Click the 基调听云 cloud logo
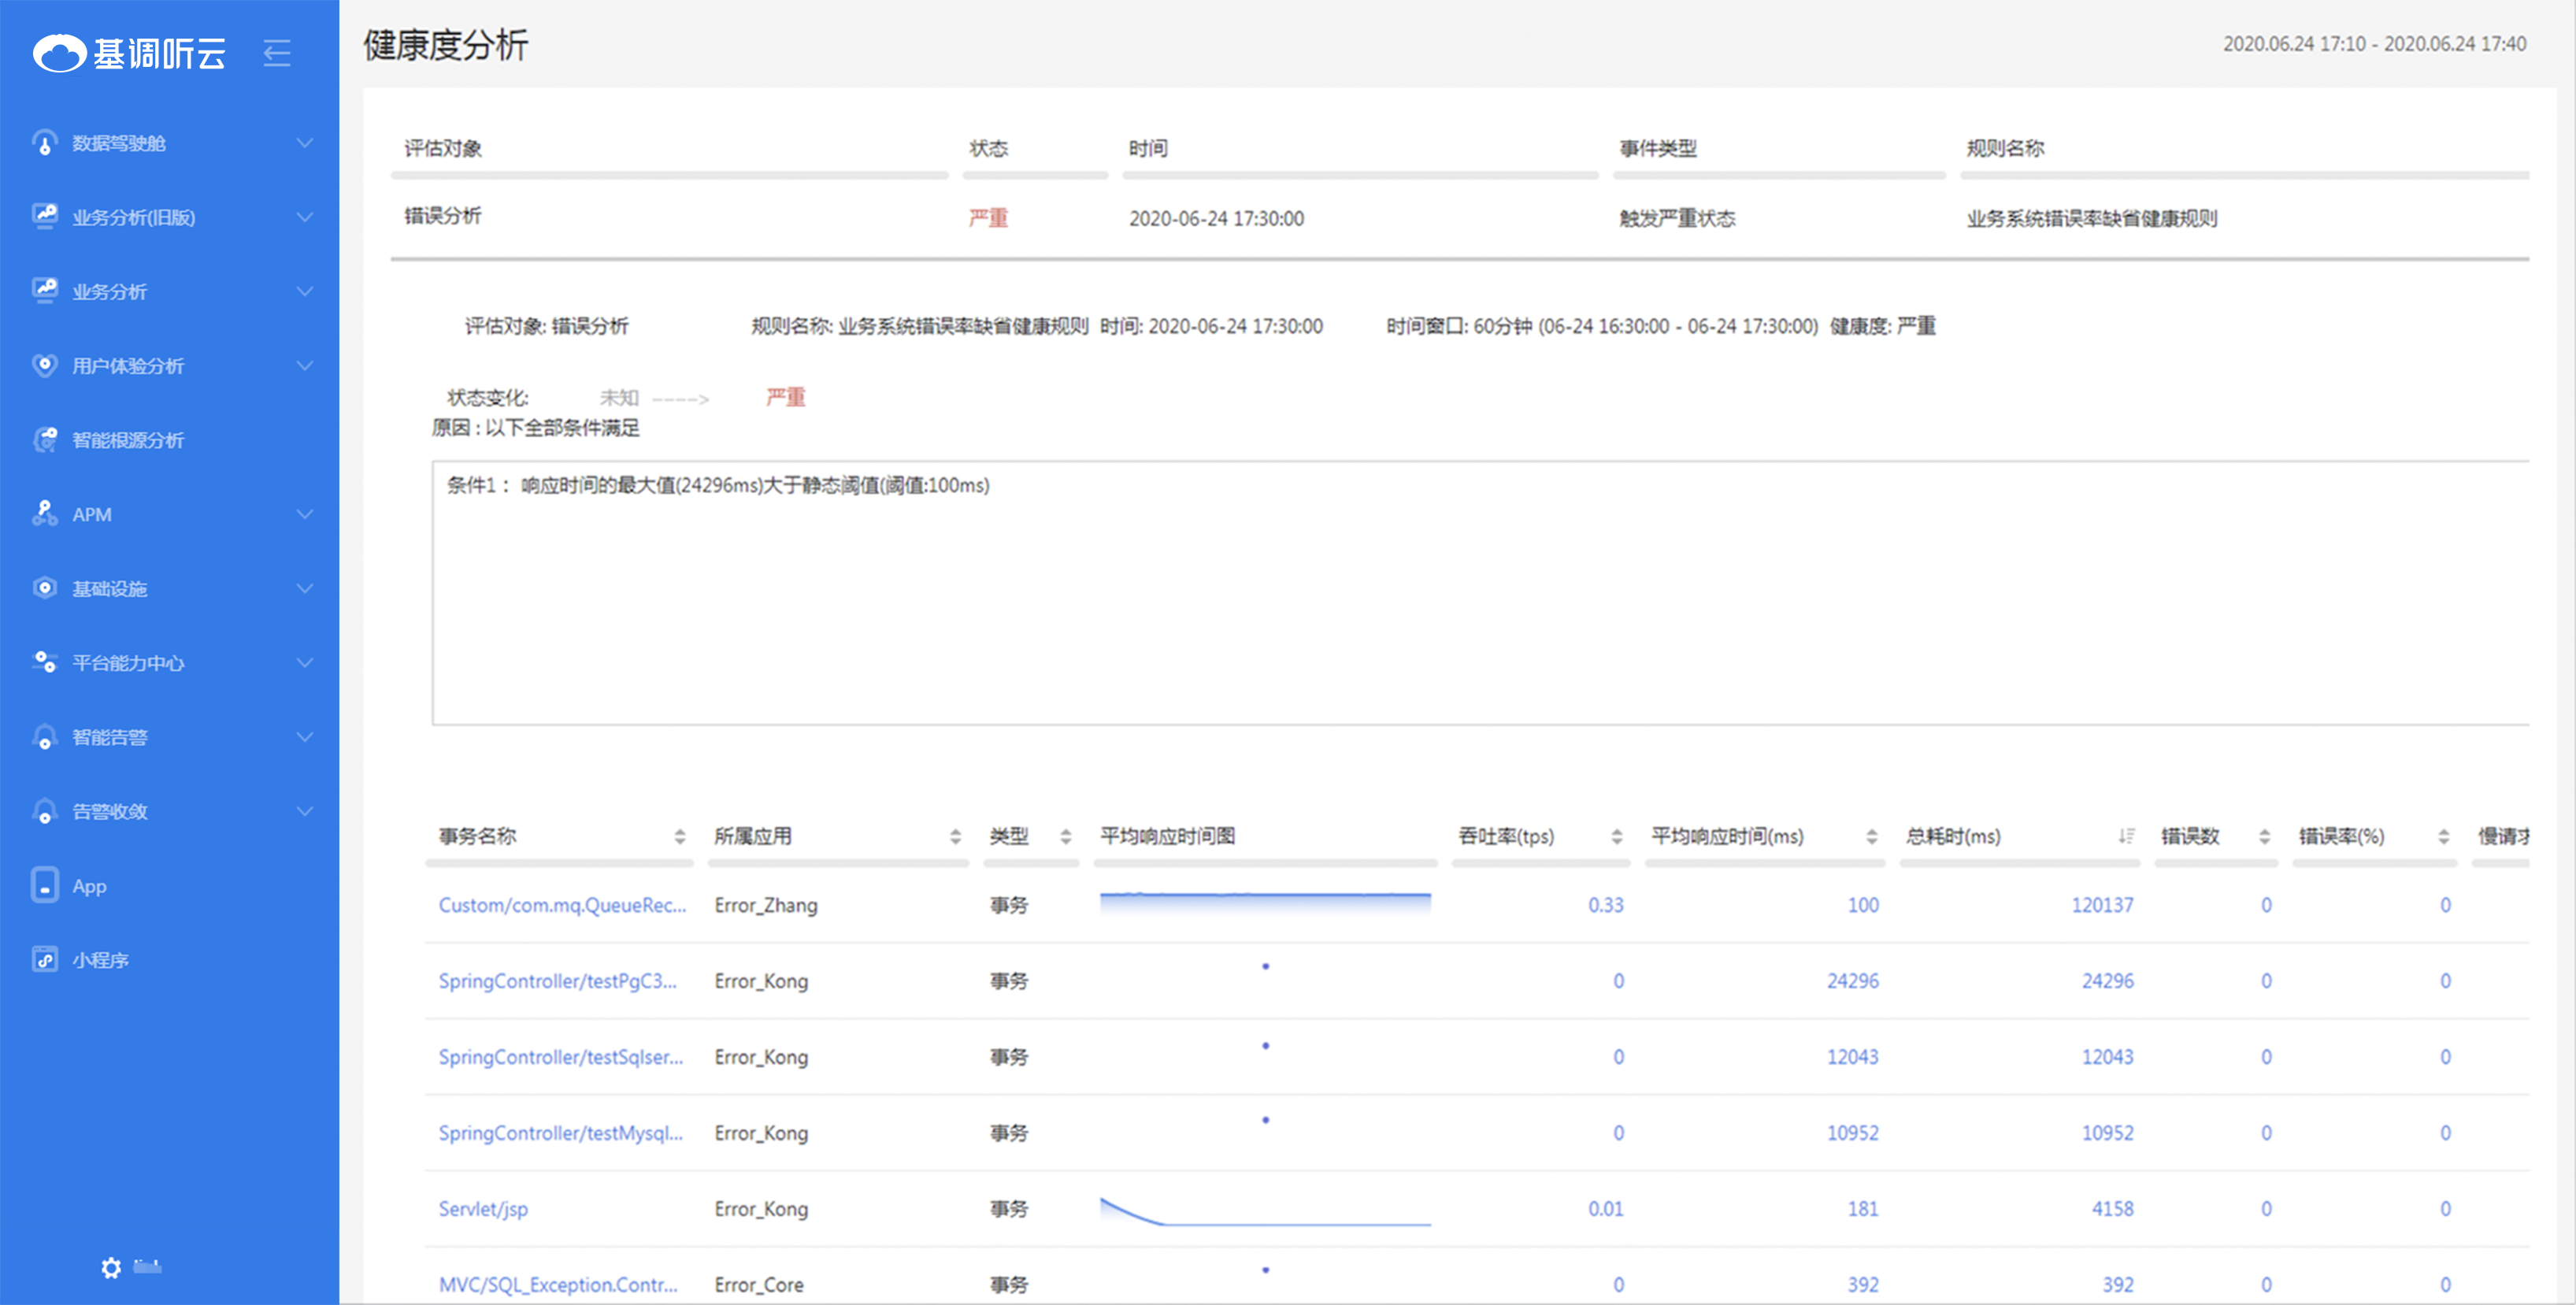The height and width of the screenshot is (1305, 2576). (60, 53)
